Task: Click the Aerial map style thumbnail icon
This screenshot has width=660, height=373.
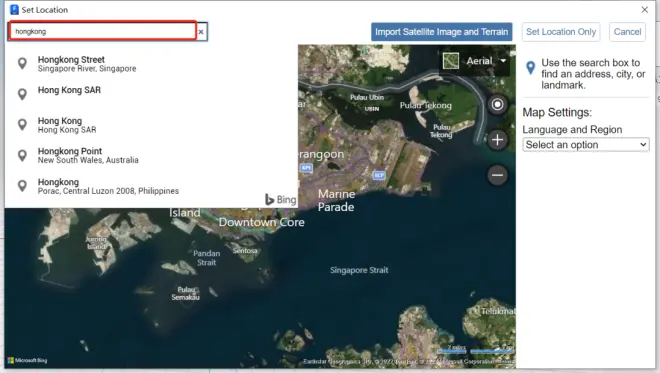Action: pos(450,61)
